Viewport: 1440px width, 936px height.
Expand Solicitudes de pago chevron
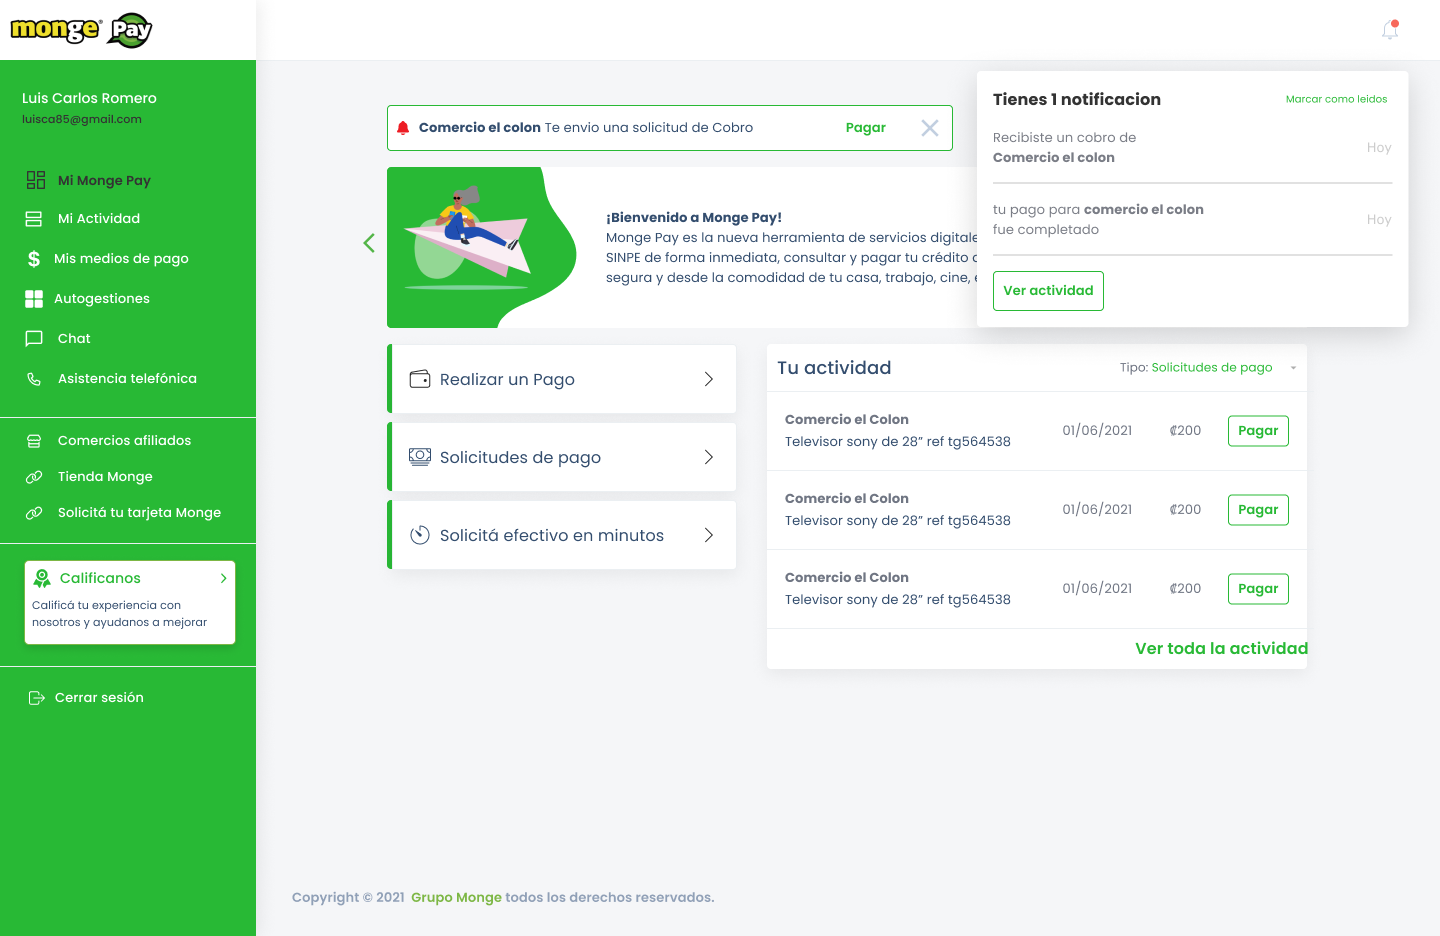(x=709, y=457)
